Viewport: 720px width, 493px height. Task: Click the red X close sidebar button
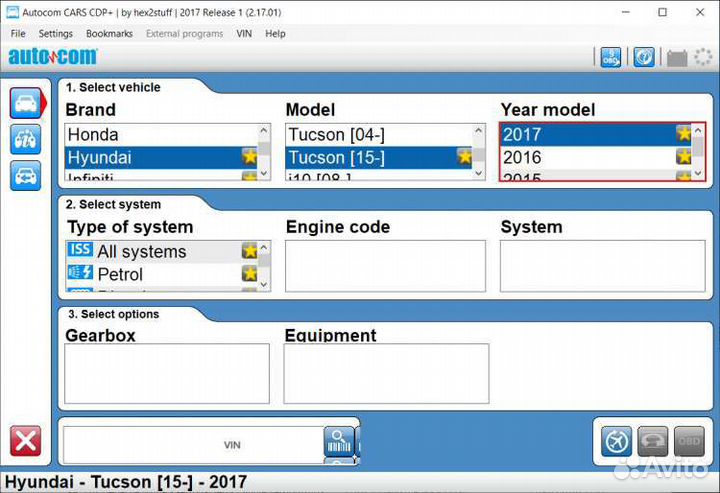point(26,441)
